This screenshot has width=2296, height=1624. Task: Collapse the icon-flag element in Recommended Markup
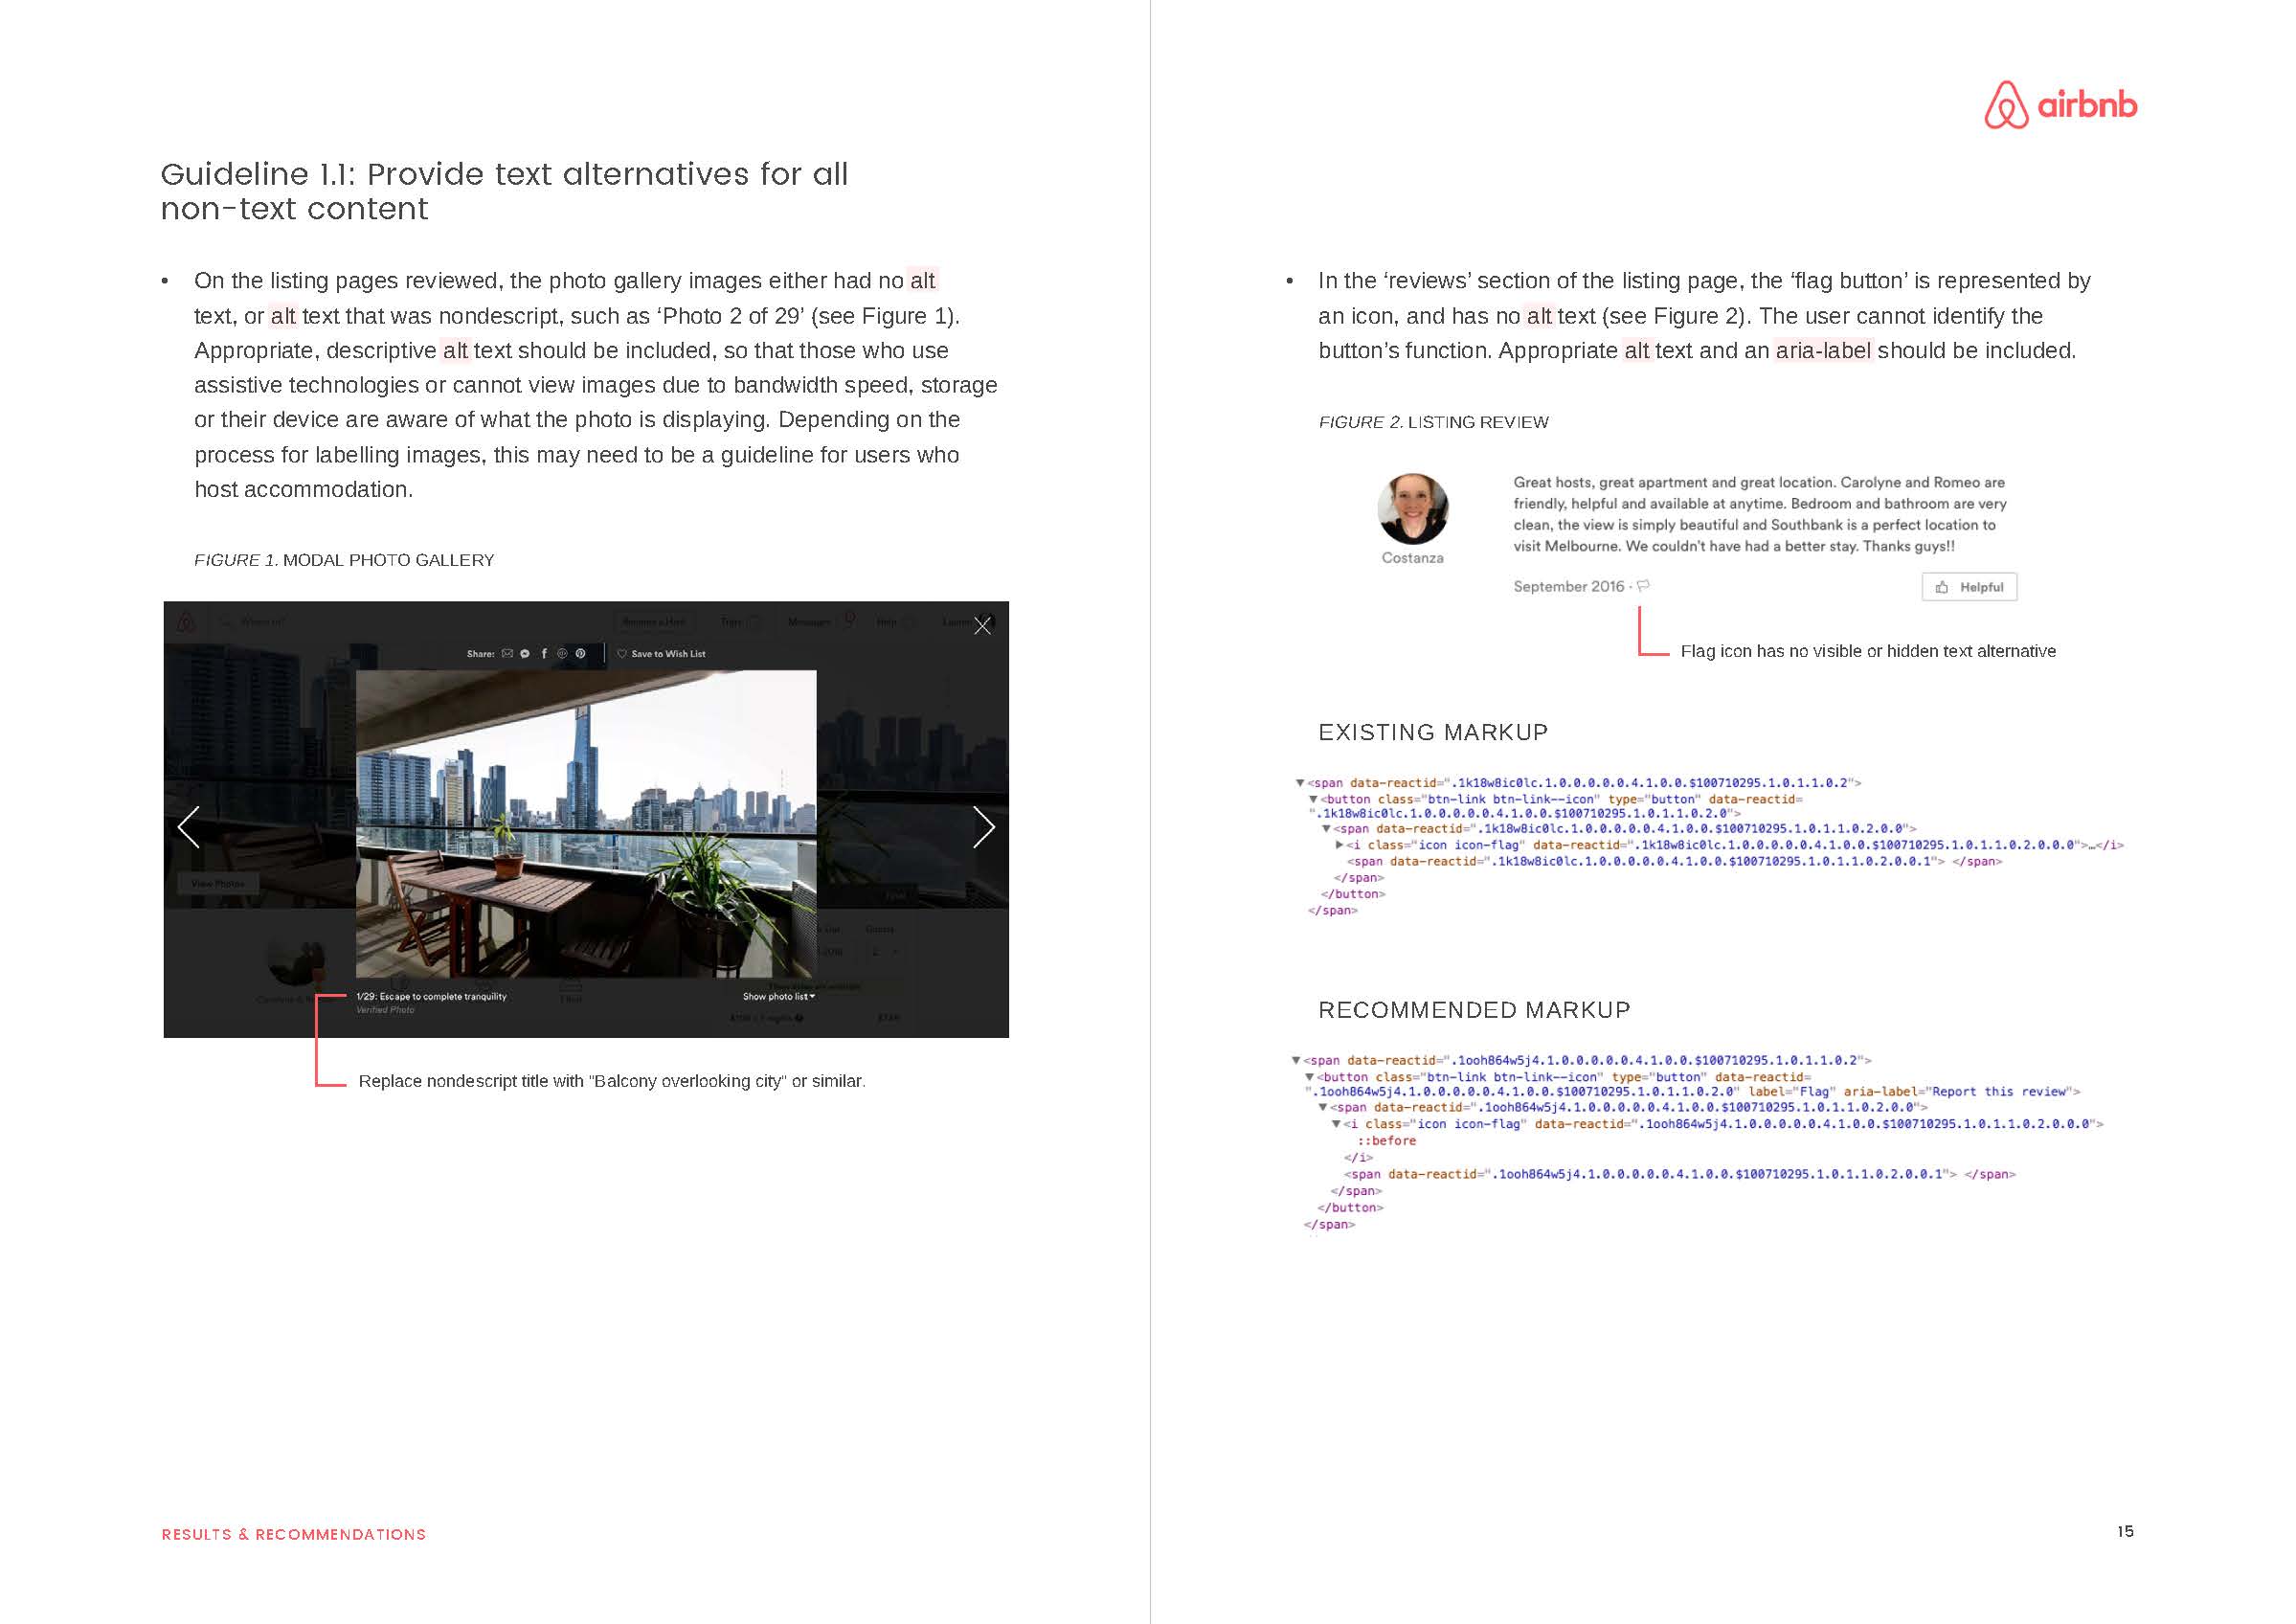pyautogui.click(x=1335, y=1124)
